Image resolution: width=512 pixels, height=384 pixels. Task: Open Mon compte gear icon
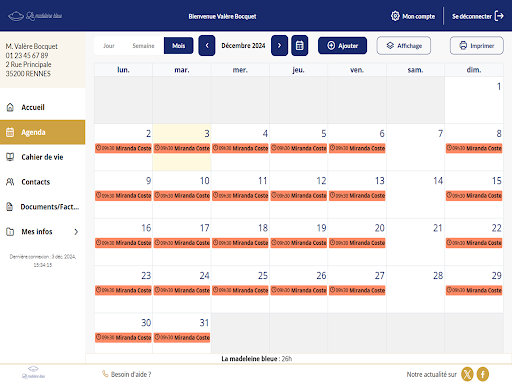click(x=395, y=16)
